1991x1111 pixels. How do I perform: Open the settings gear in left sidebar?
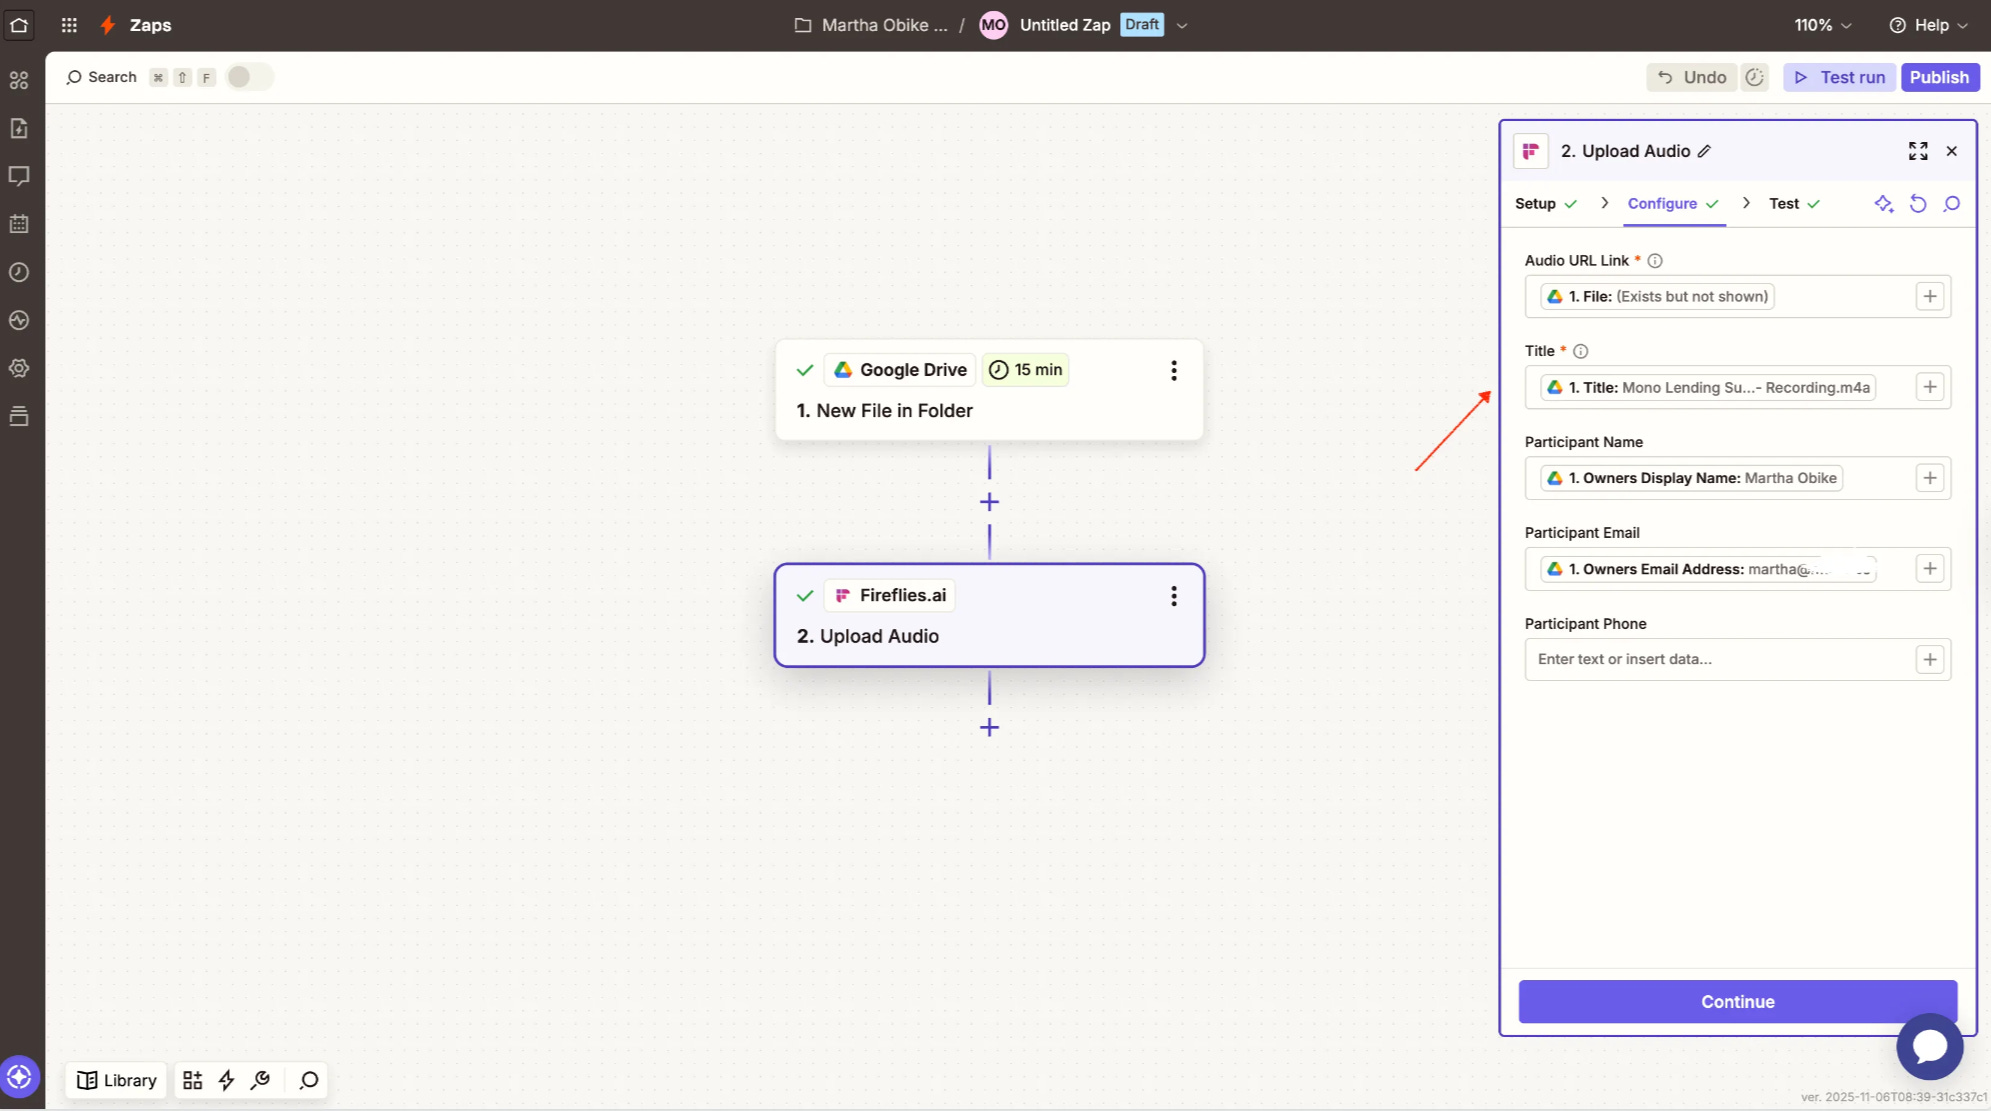[19, 368]
